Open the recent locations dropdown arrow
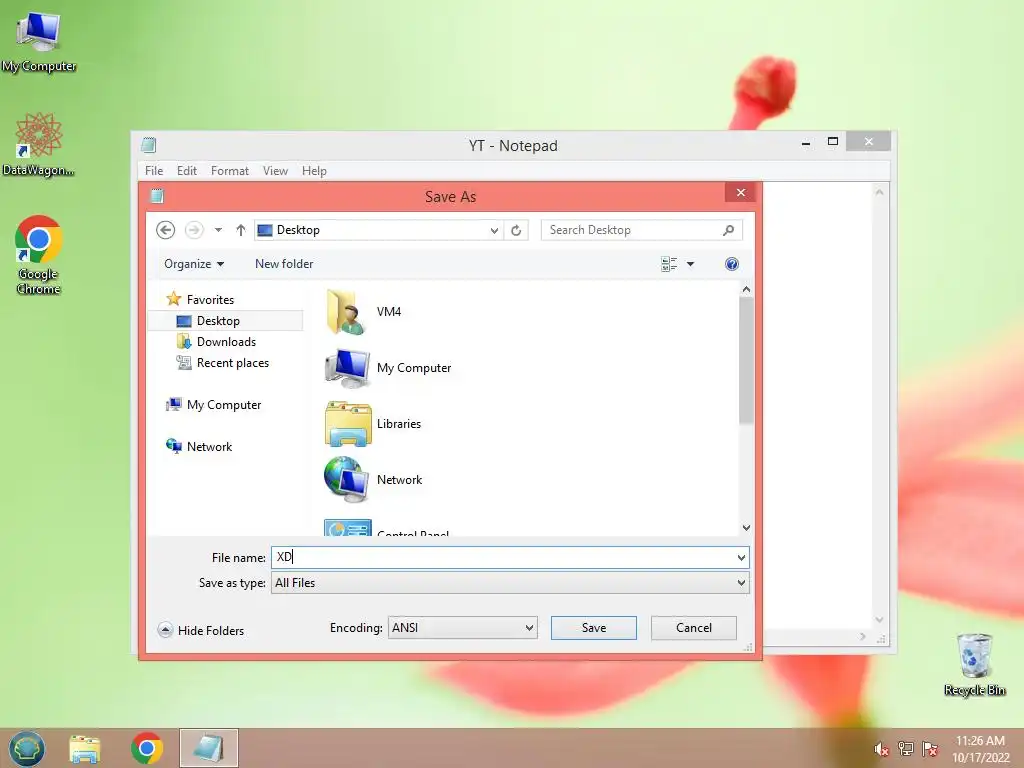Screen dimensions: 1024x768 [218, 230]
